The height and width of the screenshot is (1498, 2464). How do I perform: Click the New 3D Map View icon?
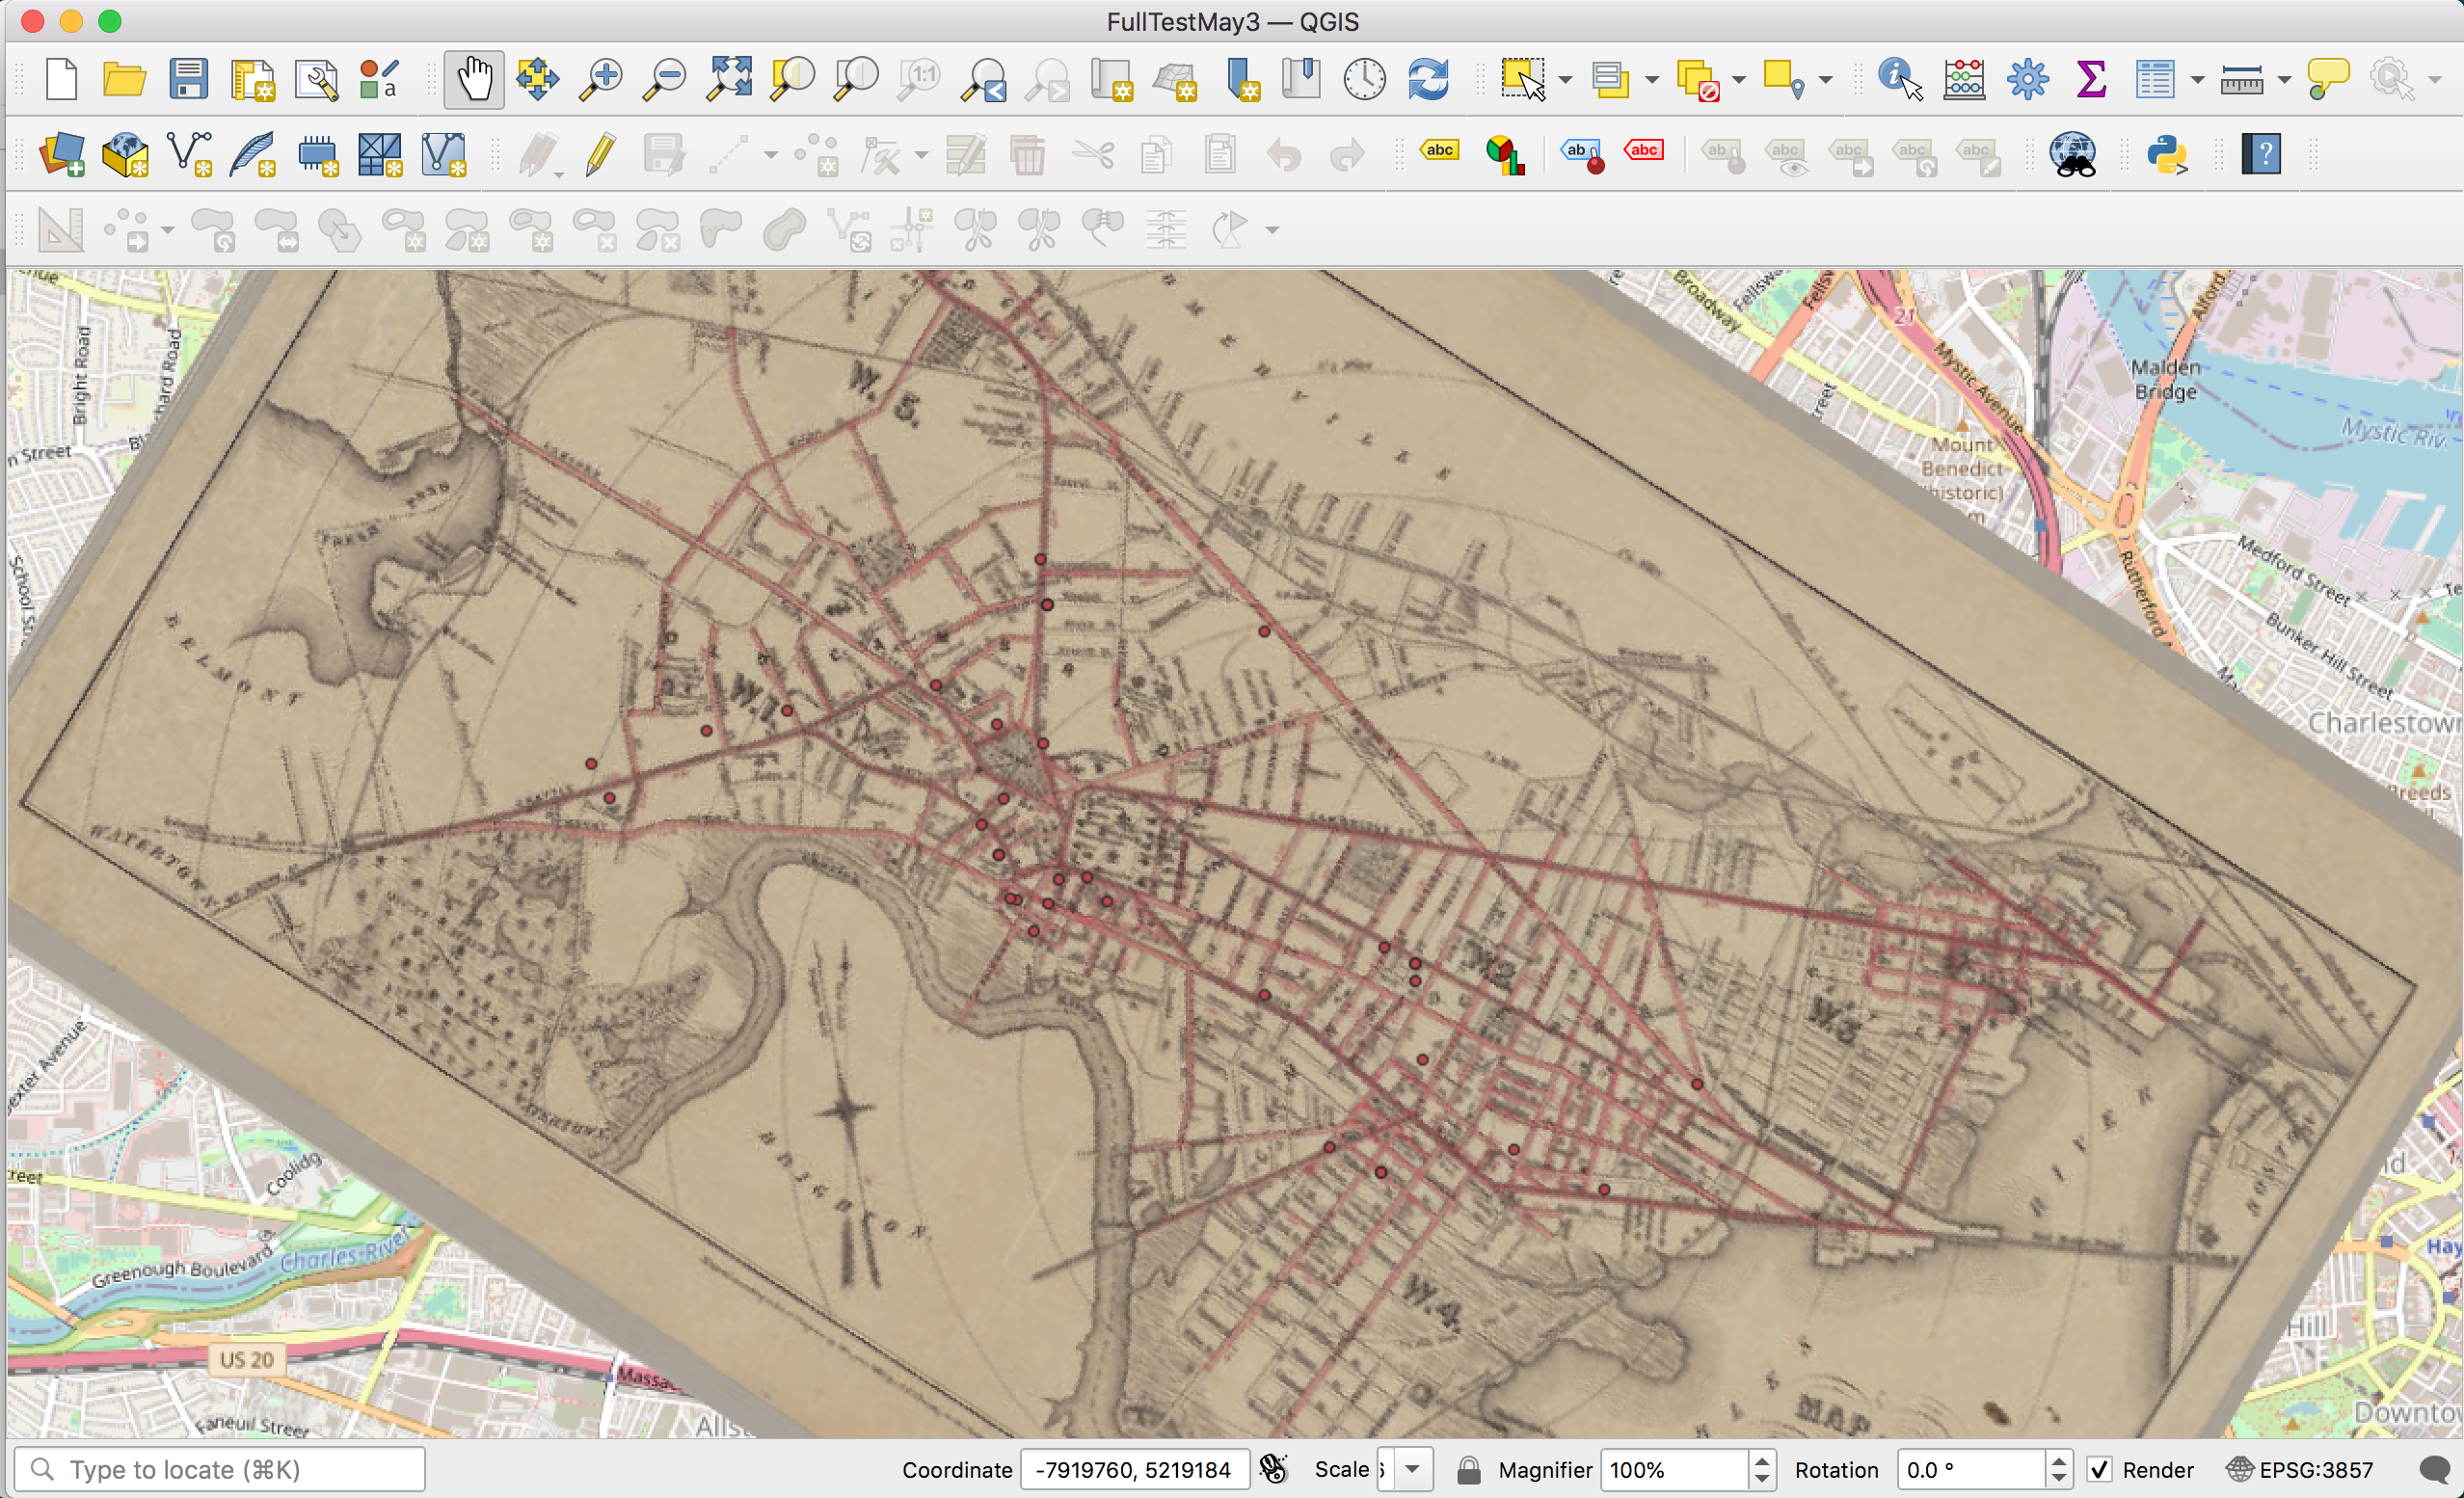coord(1176,79)
